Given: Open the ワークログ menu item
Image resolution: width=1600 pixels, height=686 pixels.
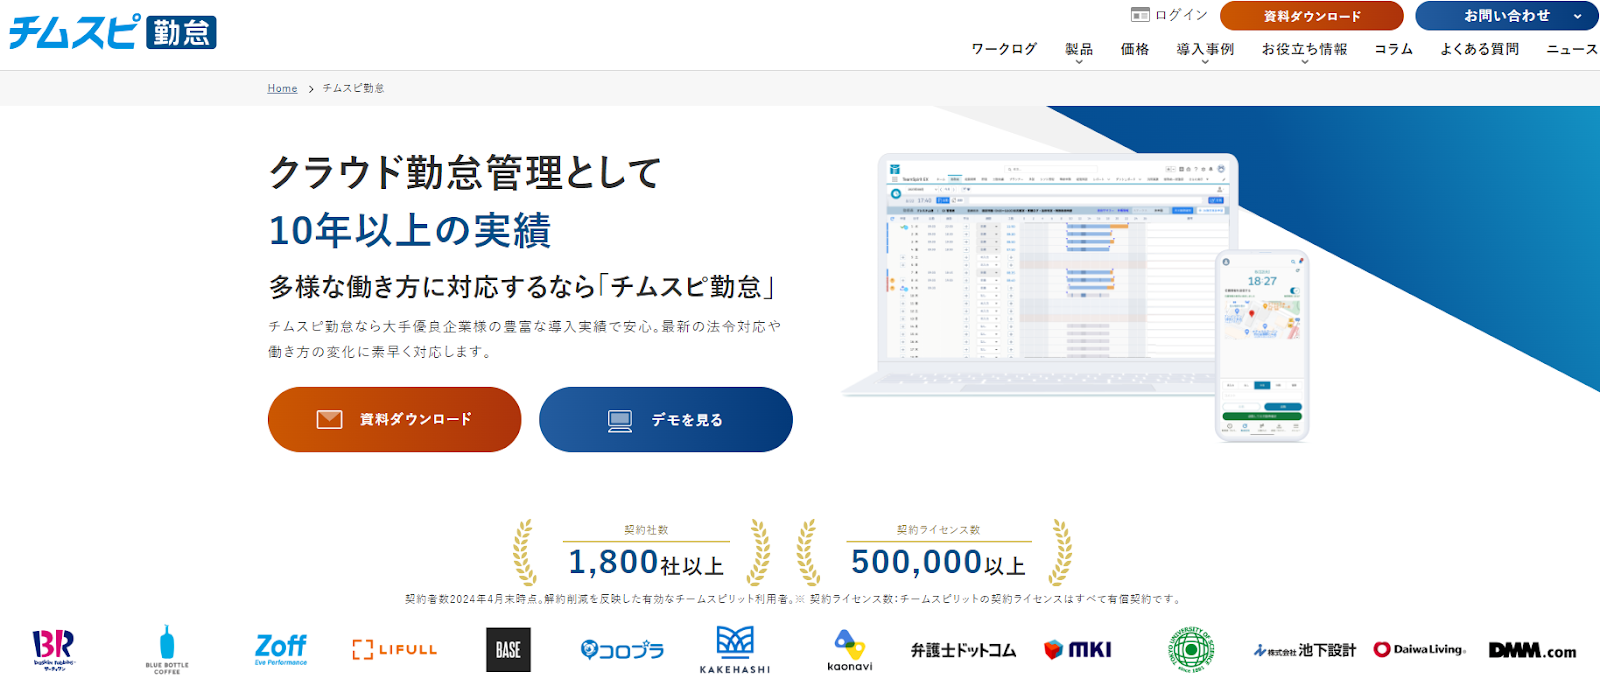Looking at the screenshot, I should [x=1004, y=49].
